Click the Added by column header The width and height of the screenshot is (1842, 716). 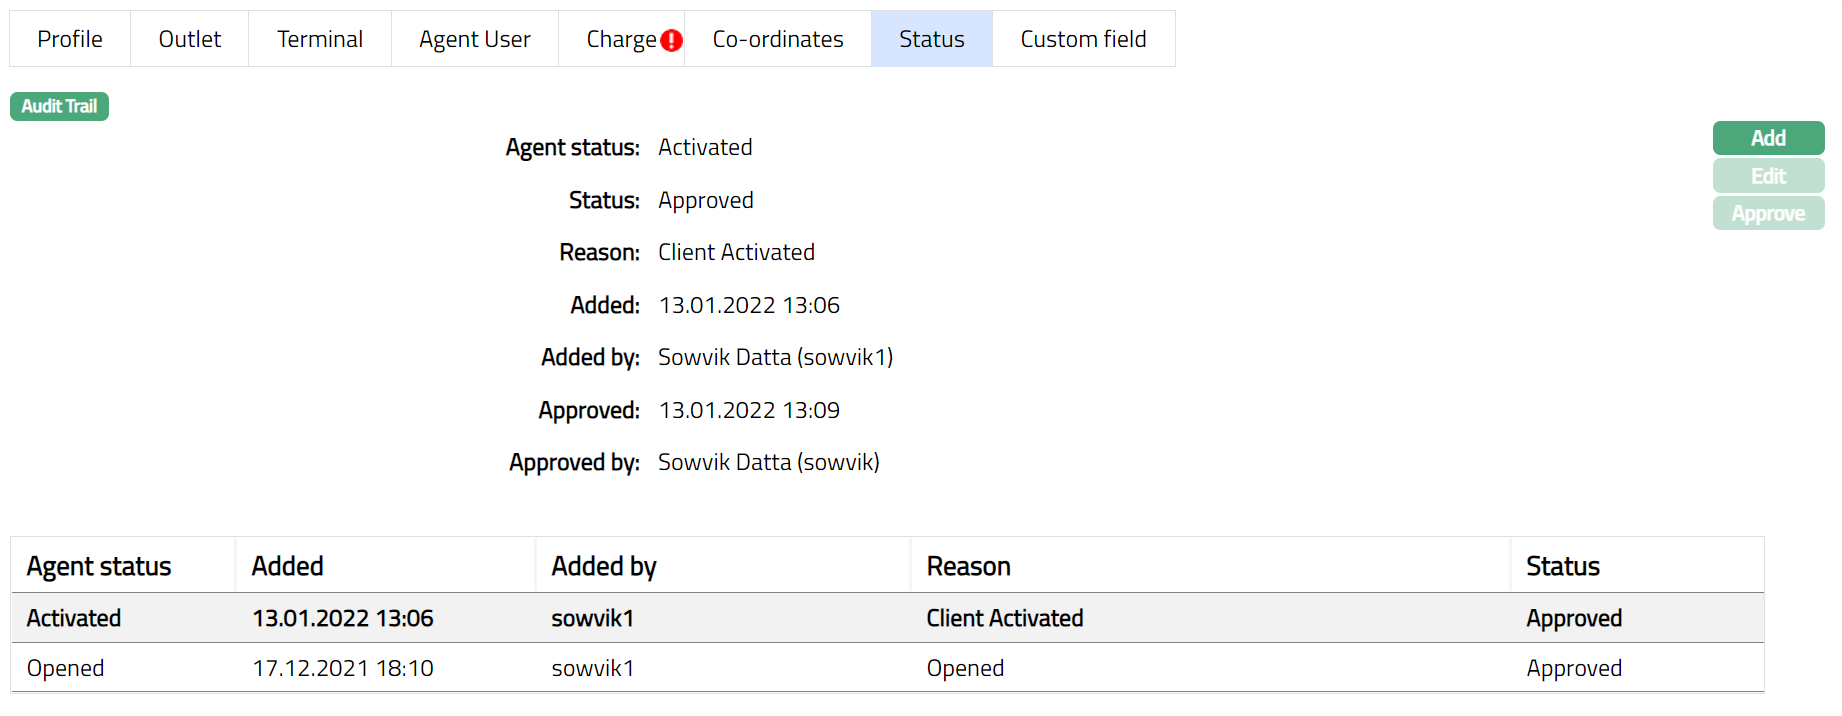tap(604, 566)
